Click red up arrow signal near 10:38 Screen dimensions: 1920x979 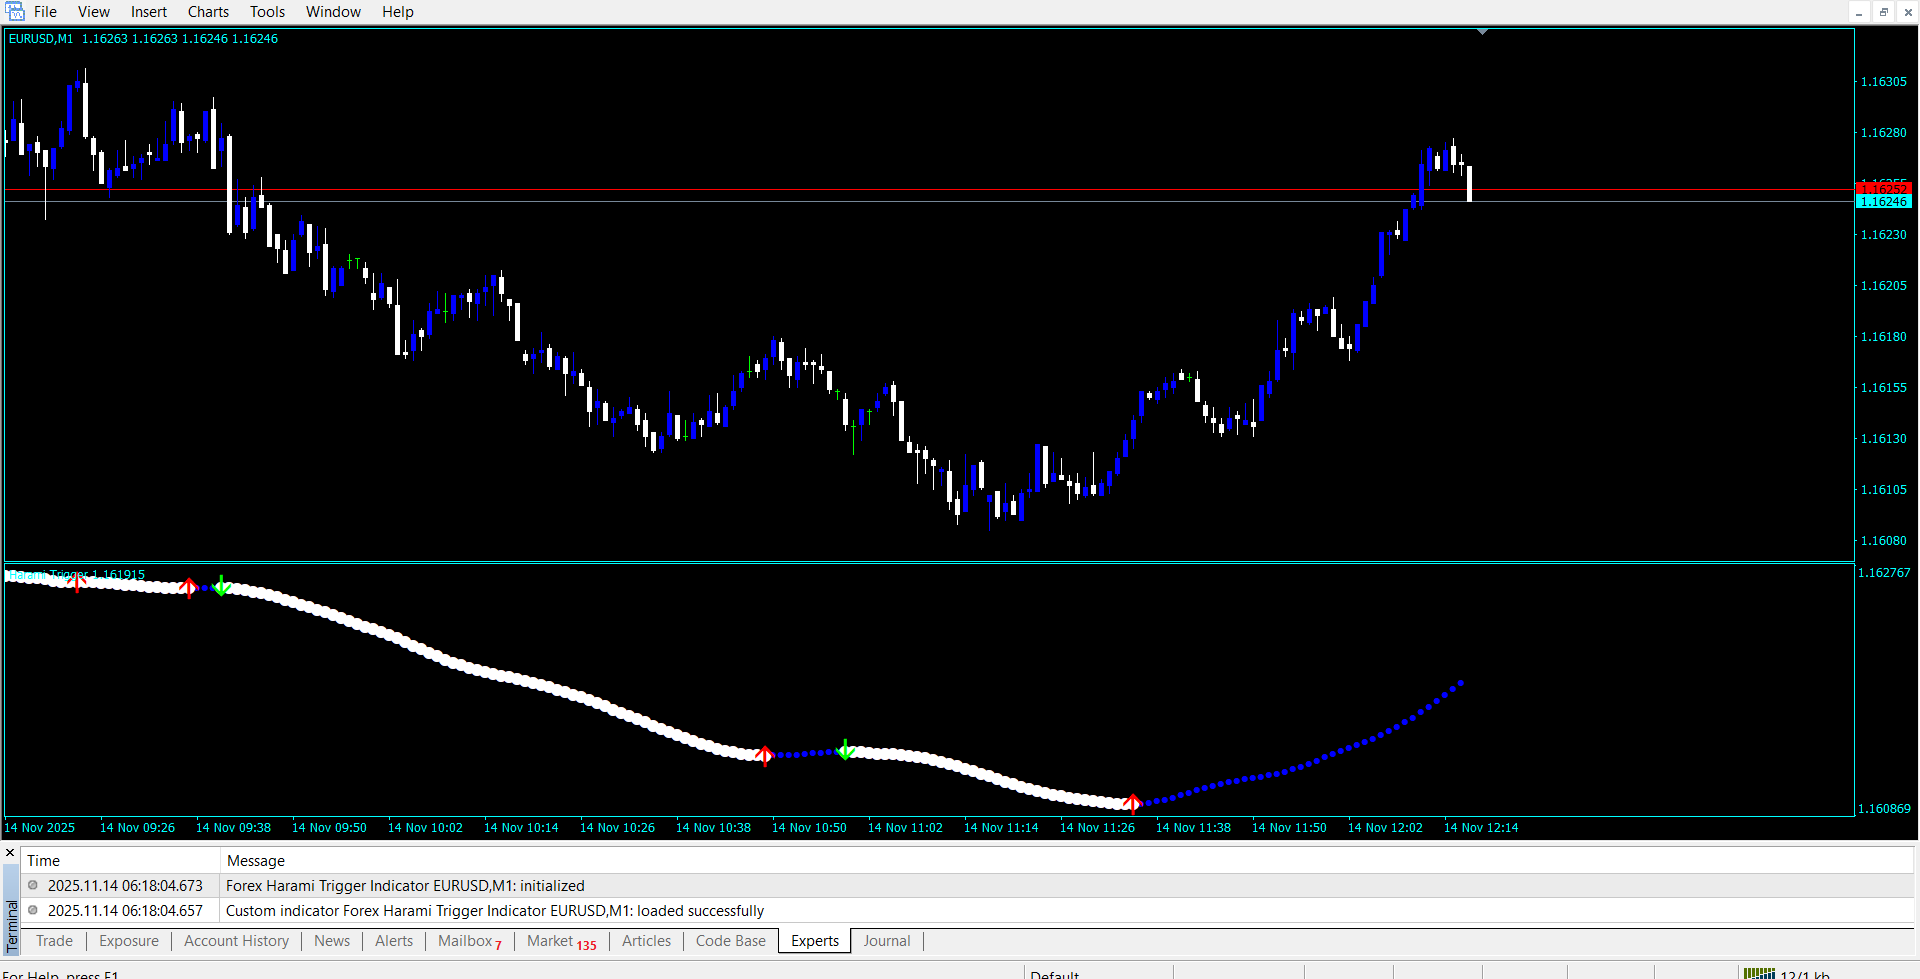point(764,755)
